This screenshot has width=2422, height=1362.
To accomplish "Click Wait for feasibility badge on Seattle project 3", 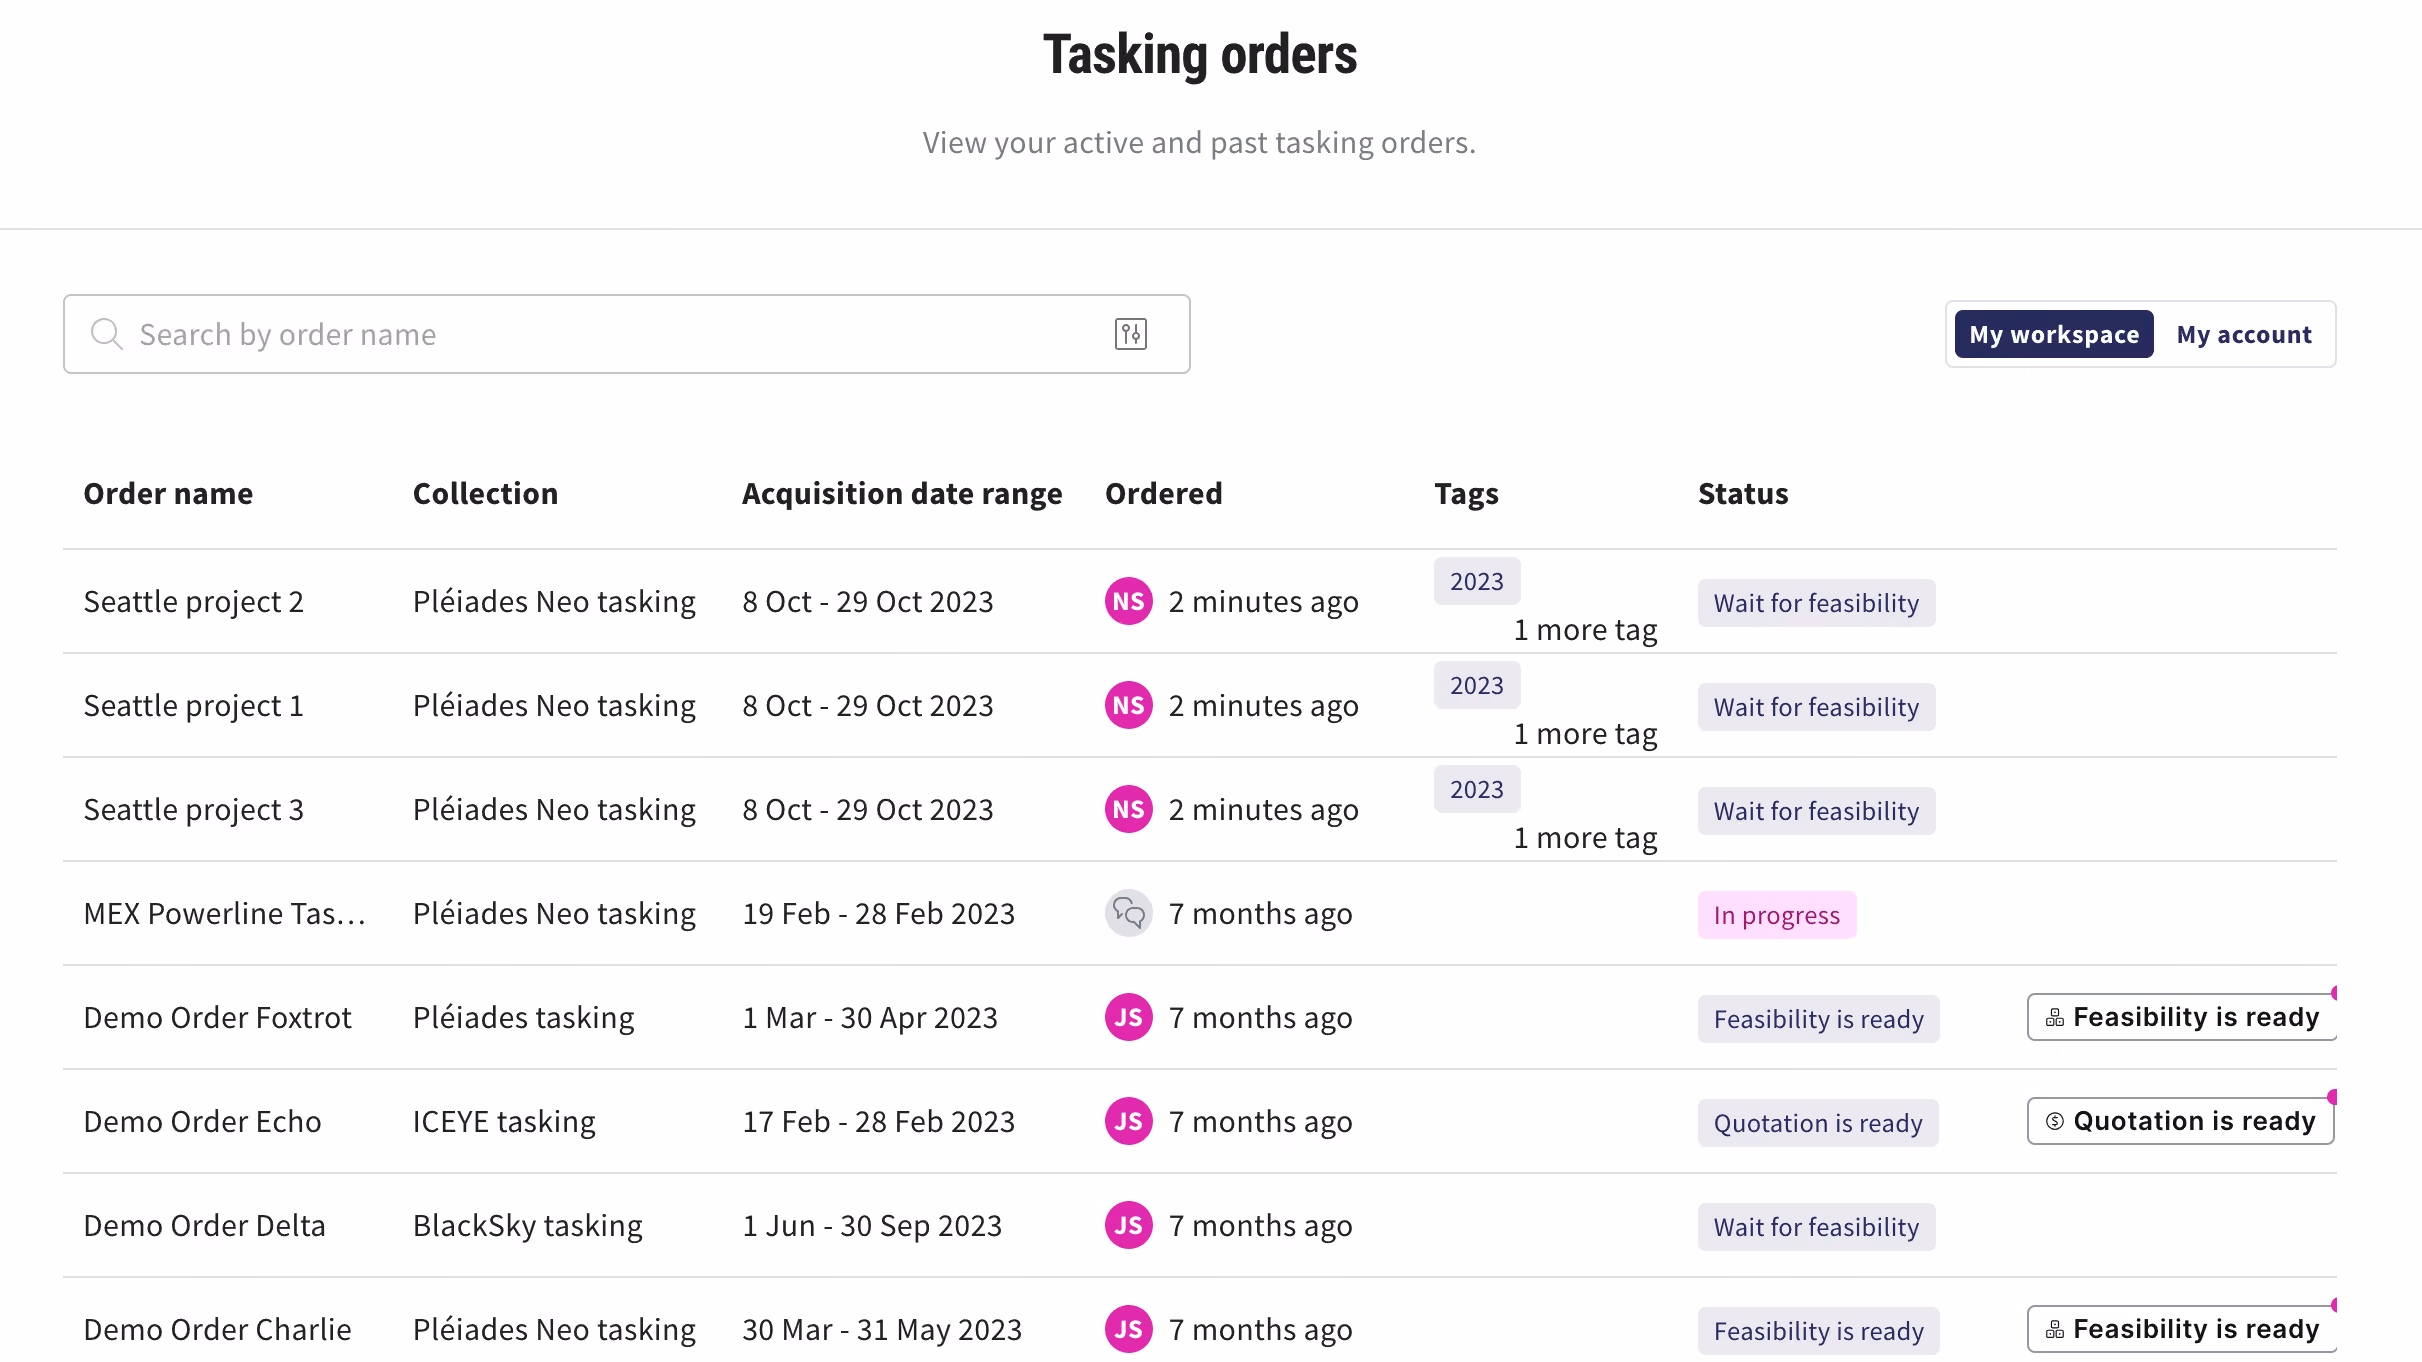I will pos(1816,811).
